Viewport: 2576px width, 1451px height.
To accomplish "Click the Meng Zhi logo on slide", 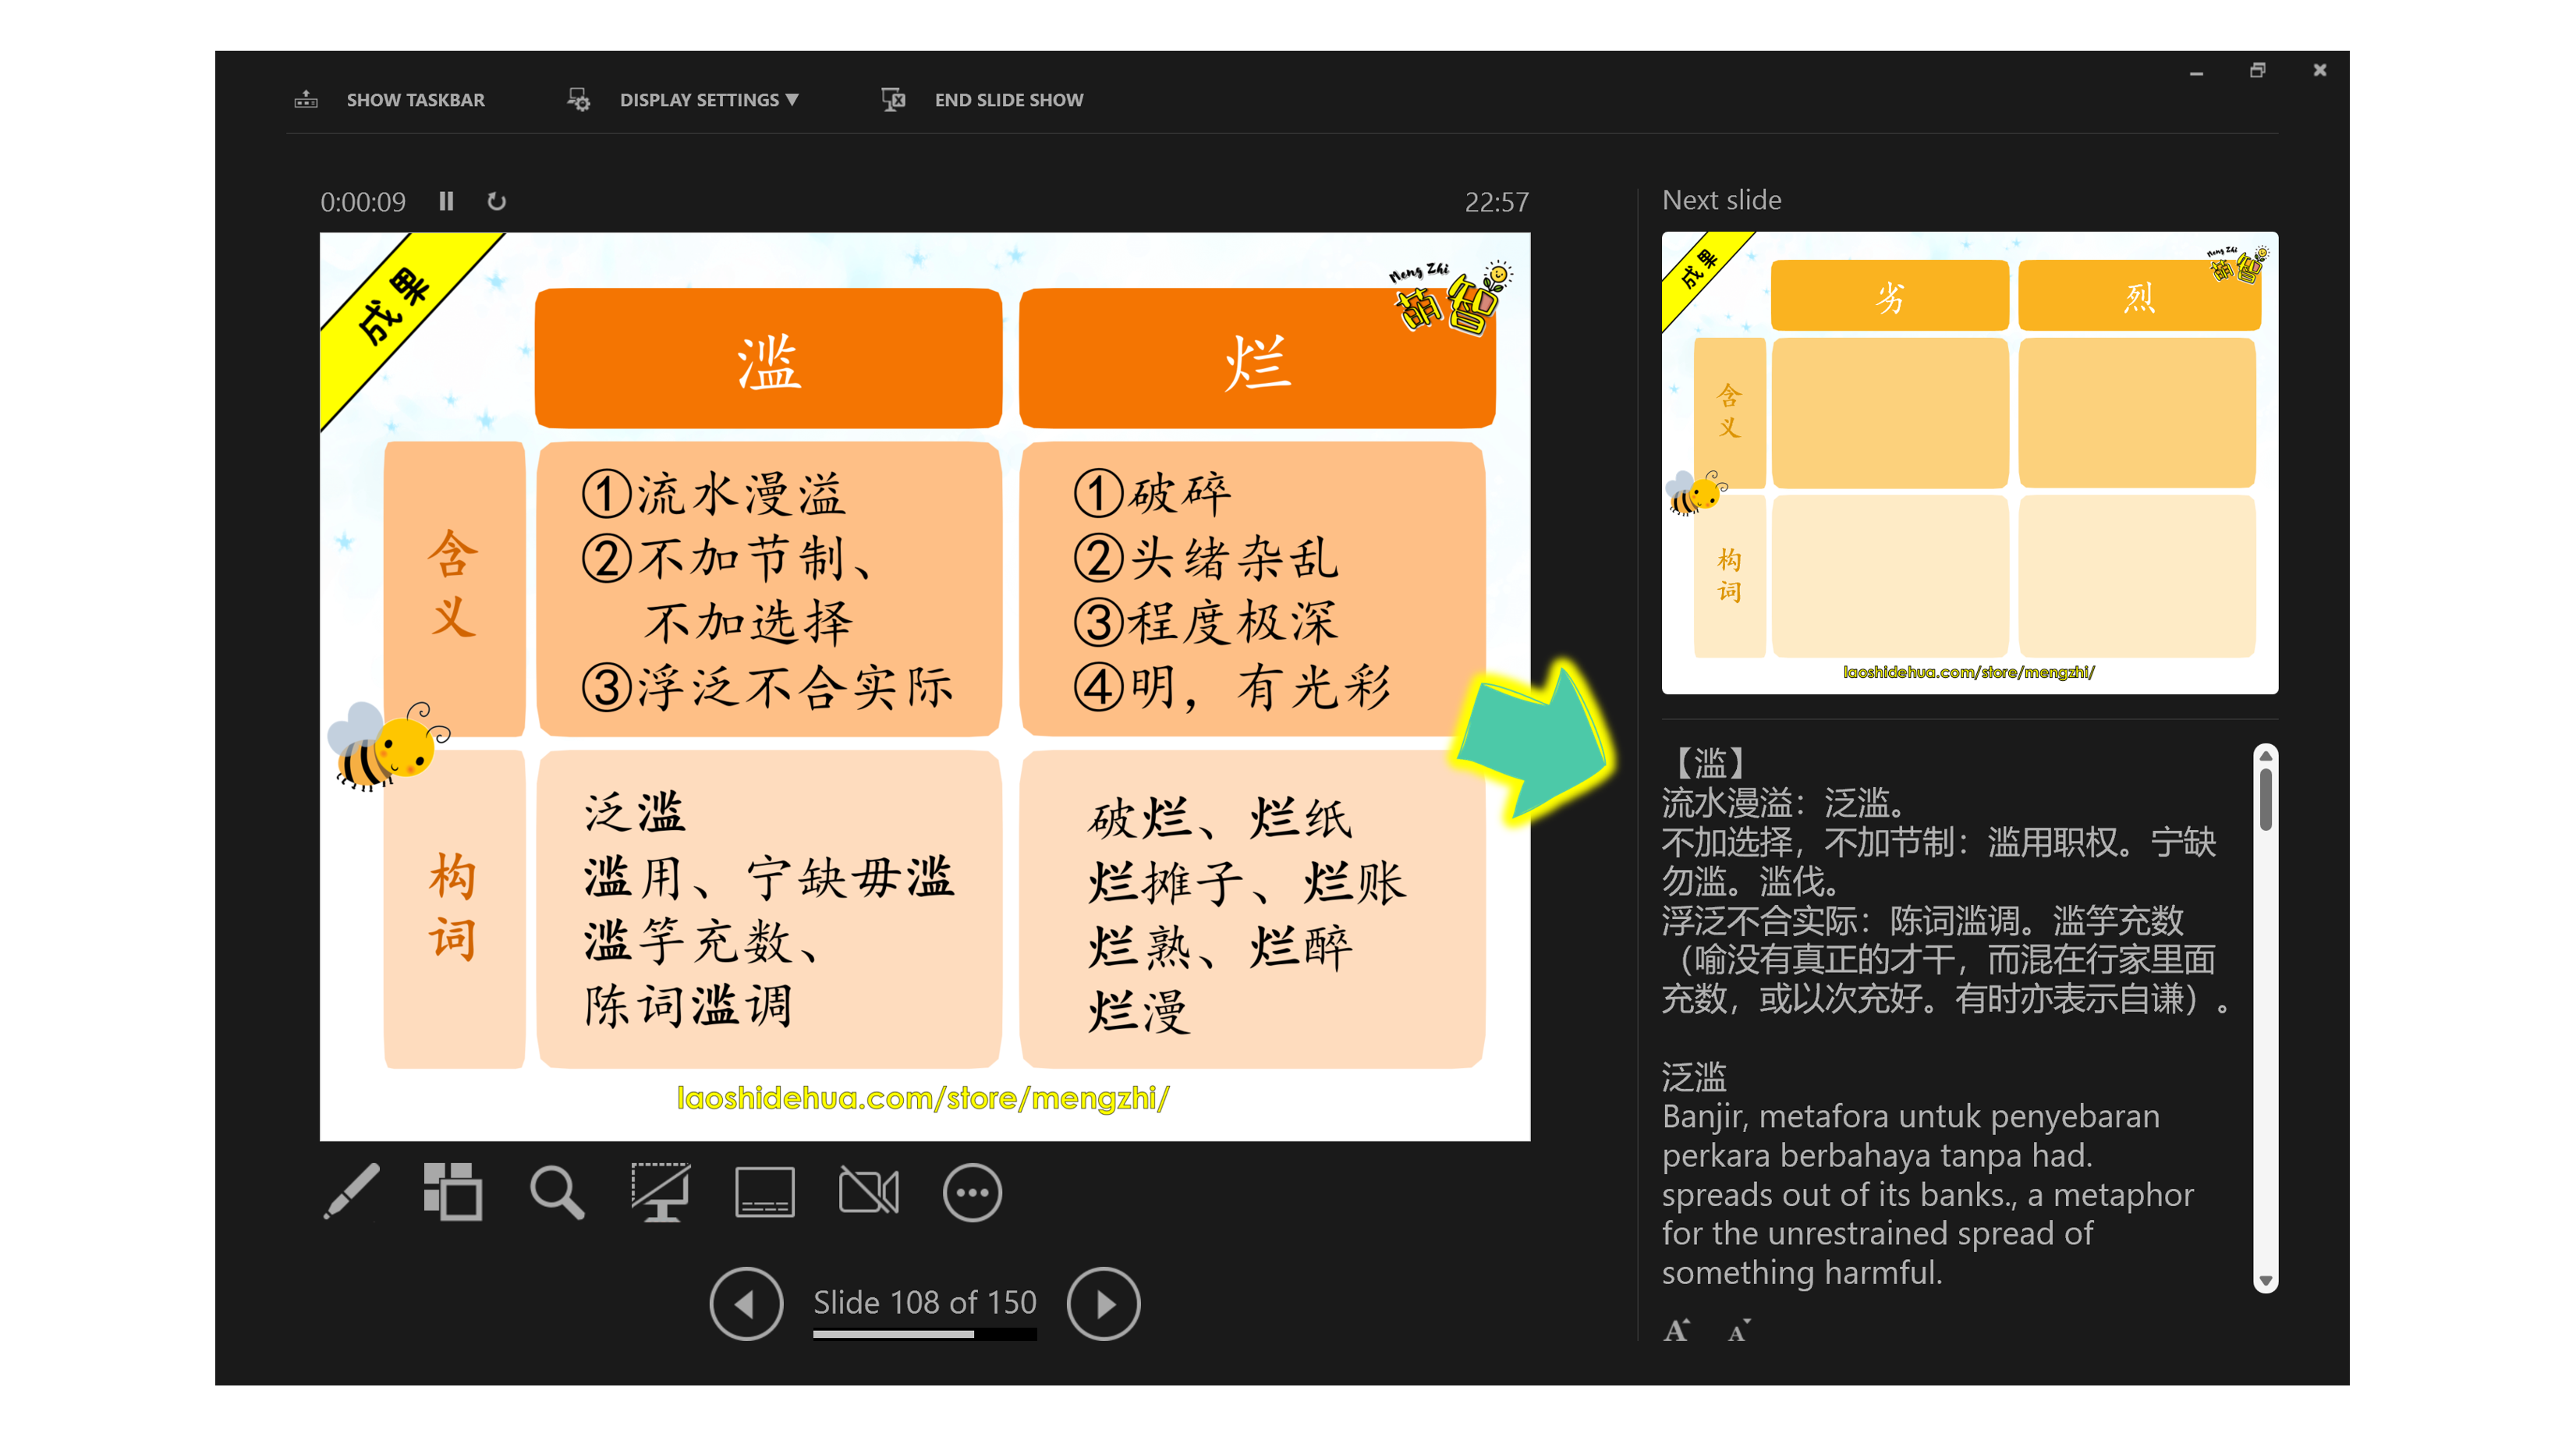I will tap(1450, 297).
